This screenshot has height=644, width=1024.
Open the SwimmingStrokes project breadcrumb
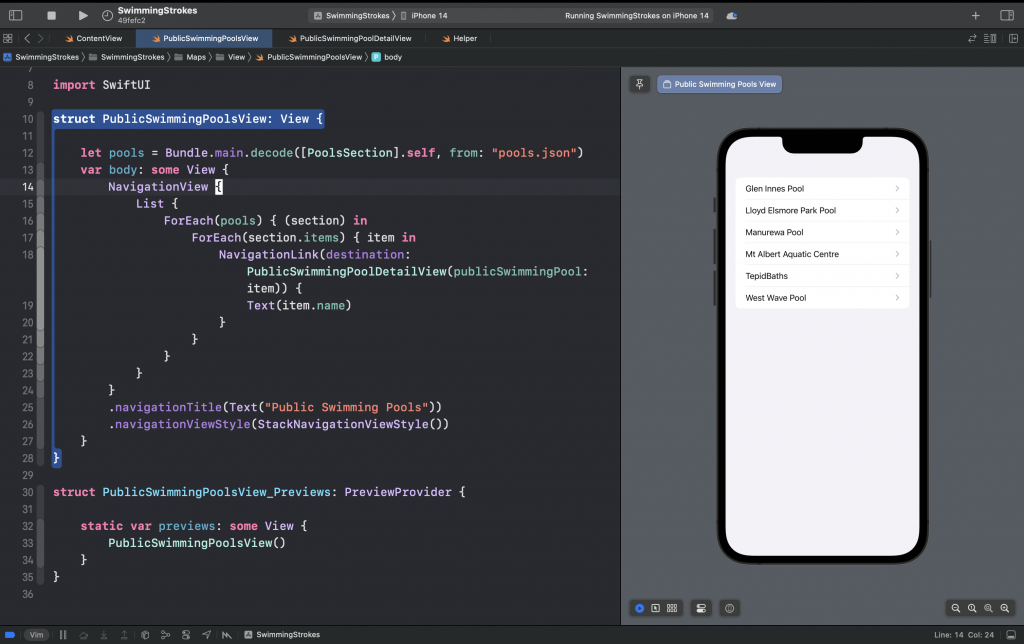pyautogui.click(x=41, y=57)
